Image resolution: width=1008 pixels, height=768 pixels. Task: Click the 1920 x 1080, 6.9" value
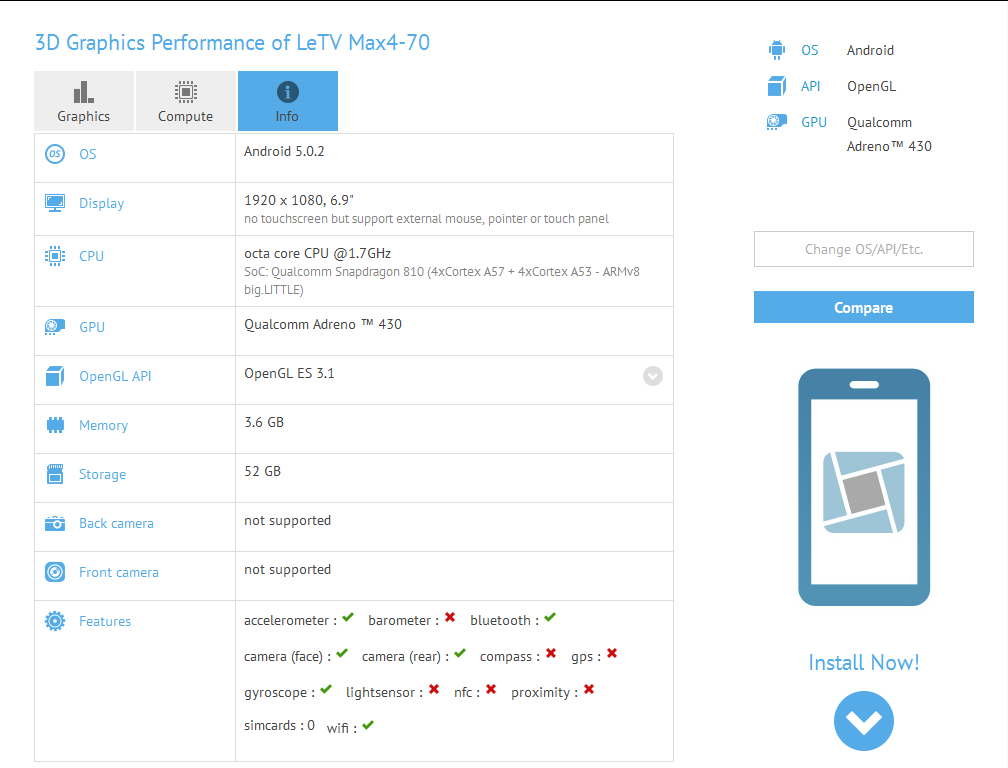tap(299, 200)
